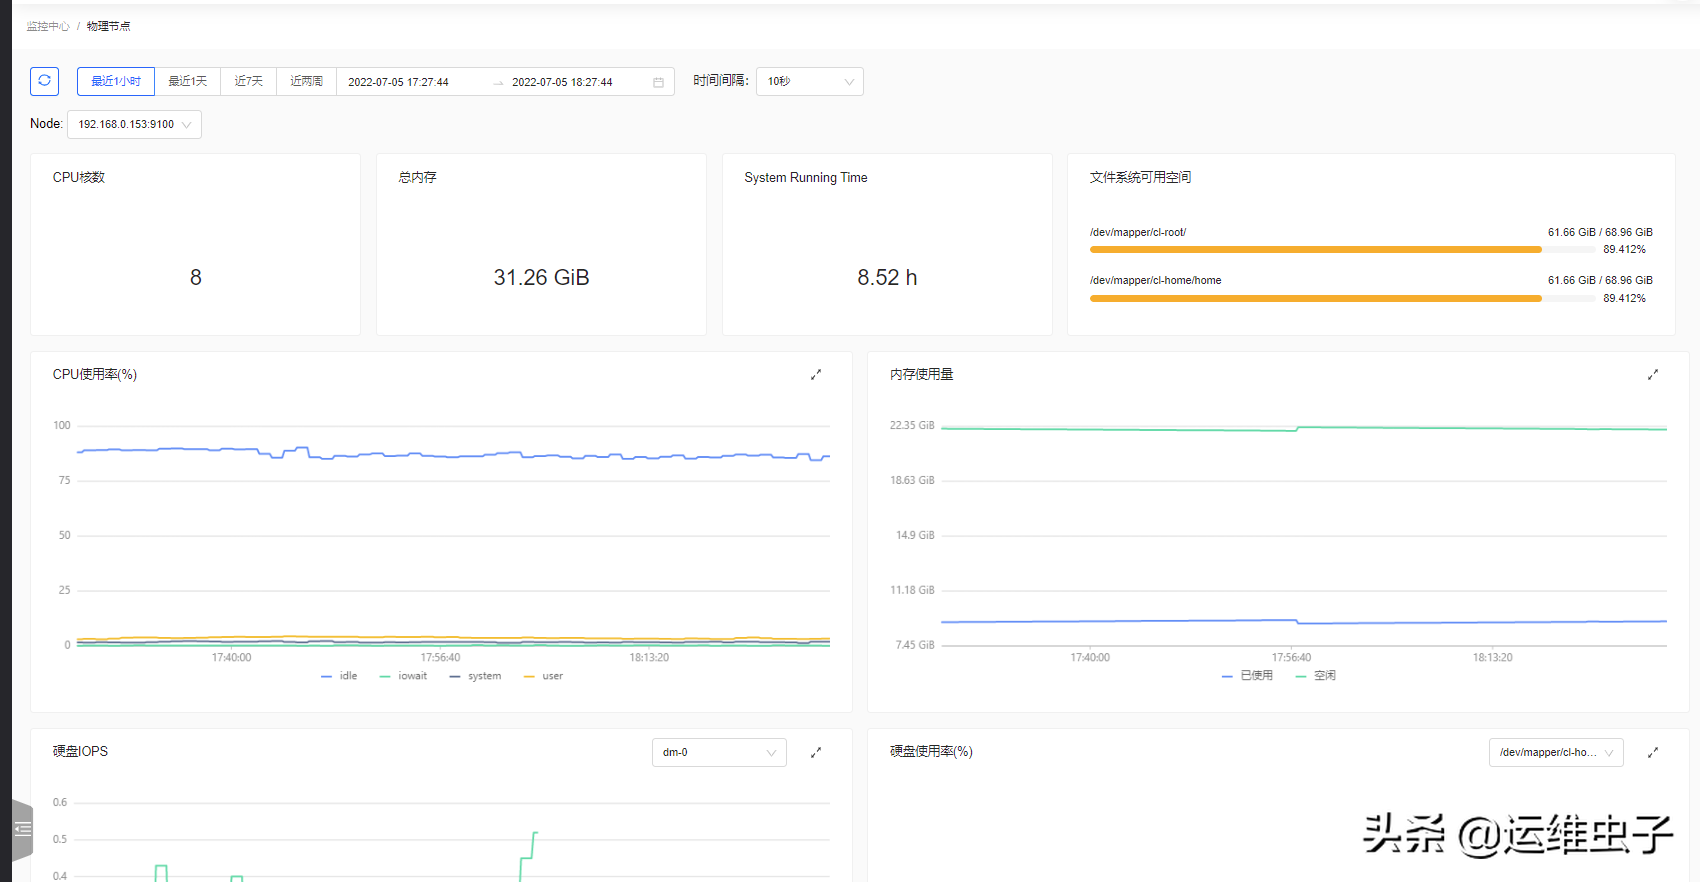Expand the 硬盘使用率 chart fullscreen
The height and width of the screenshot is (882, 1700).
1653,752
